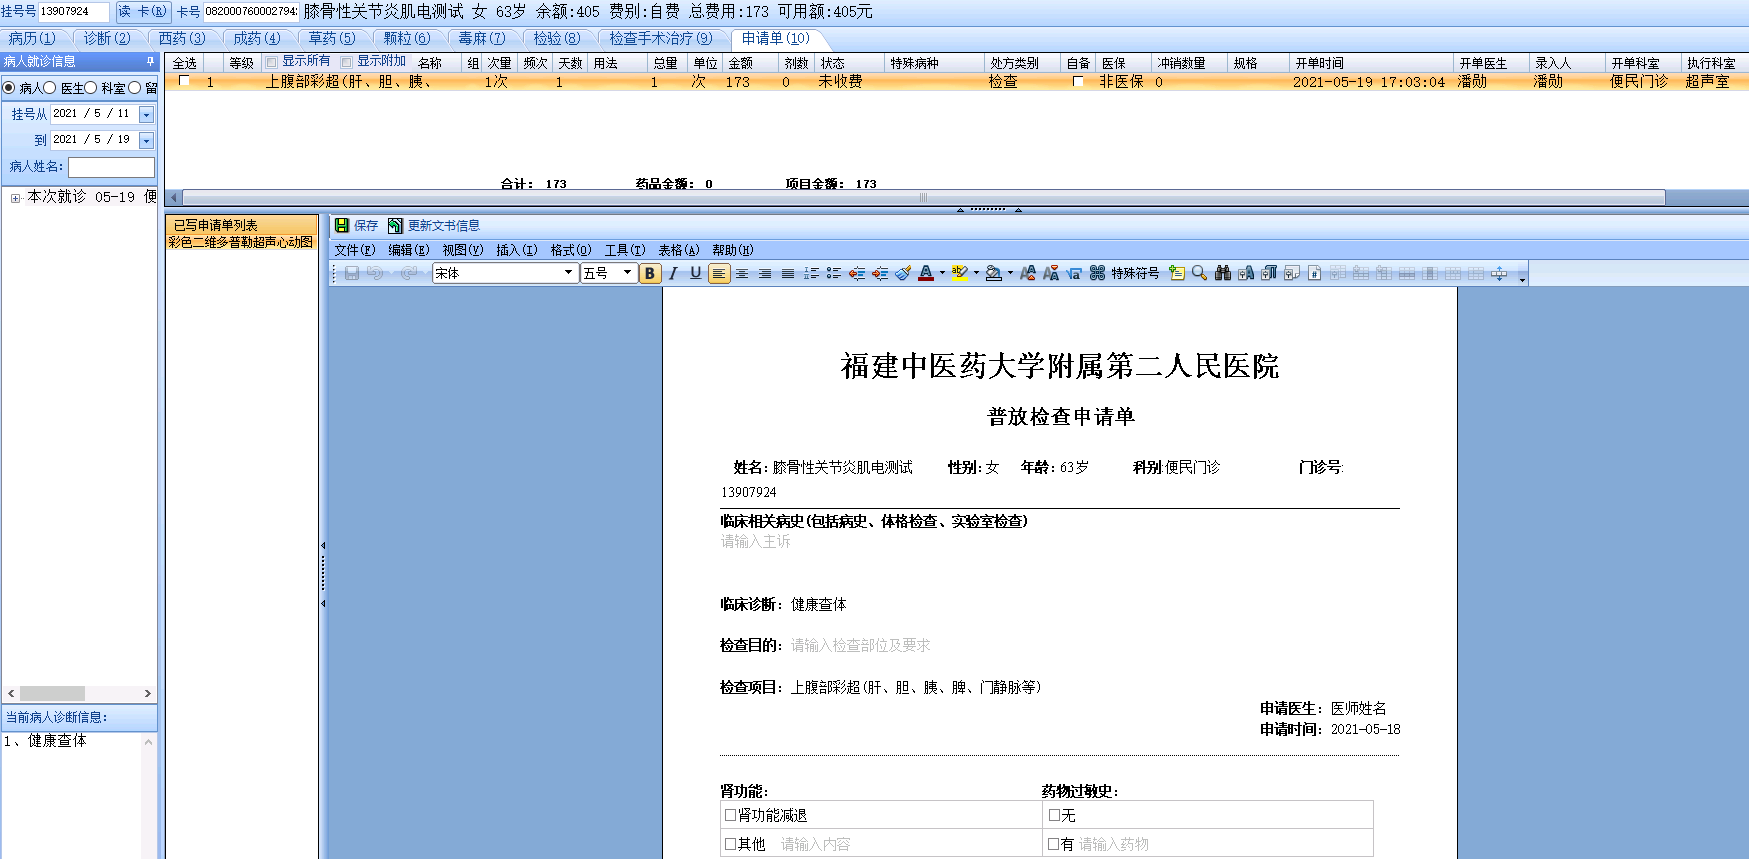The width and height of the screenshot is (1749, 859).
Task: Open the 检验(8) tab
Action: (x=557, y=39)
